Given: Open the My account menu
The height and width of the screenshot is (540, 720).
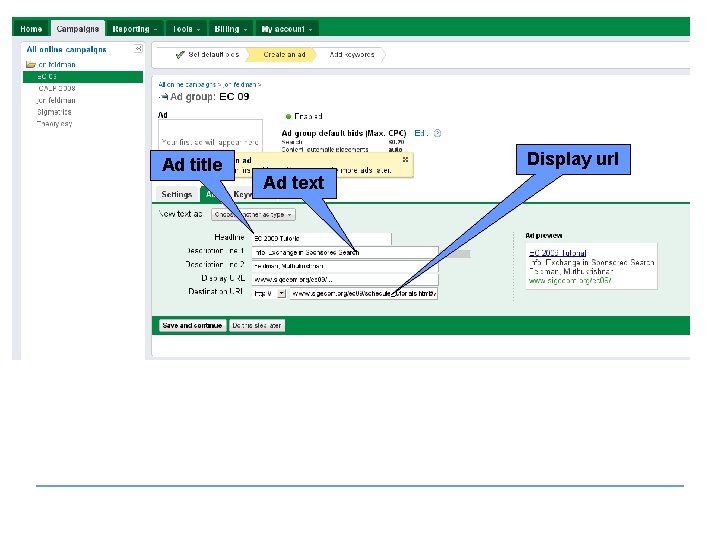Looking at the screenshot, I should [287, 29].
